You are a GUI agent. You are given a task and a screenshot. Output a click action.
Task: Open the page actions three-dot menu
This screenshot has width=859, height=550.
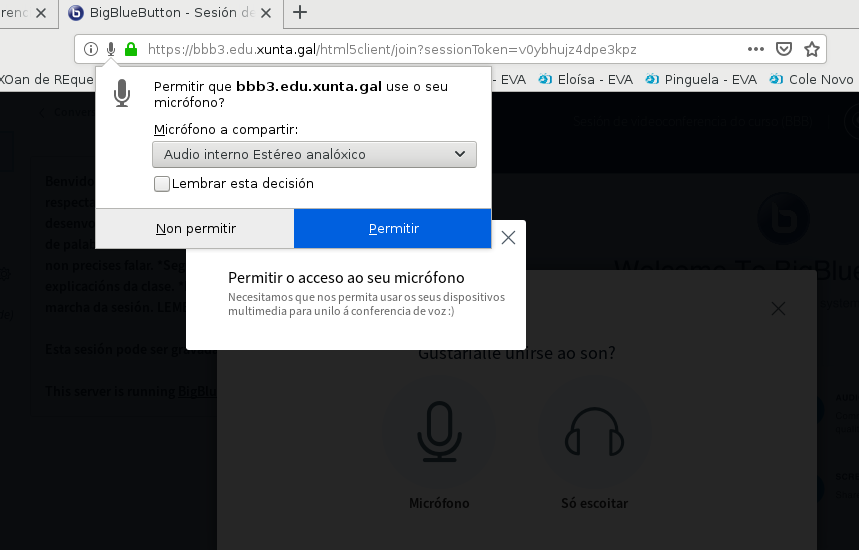point(756,49)
